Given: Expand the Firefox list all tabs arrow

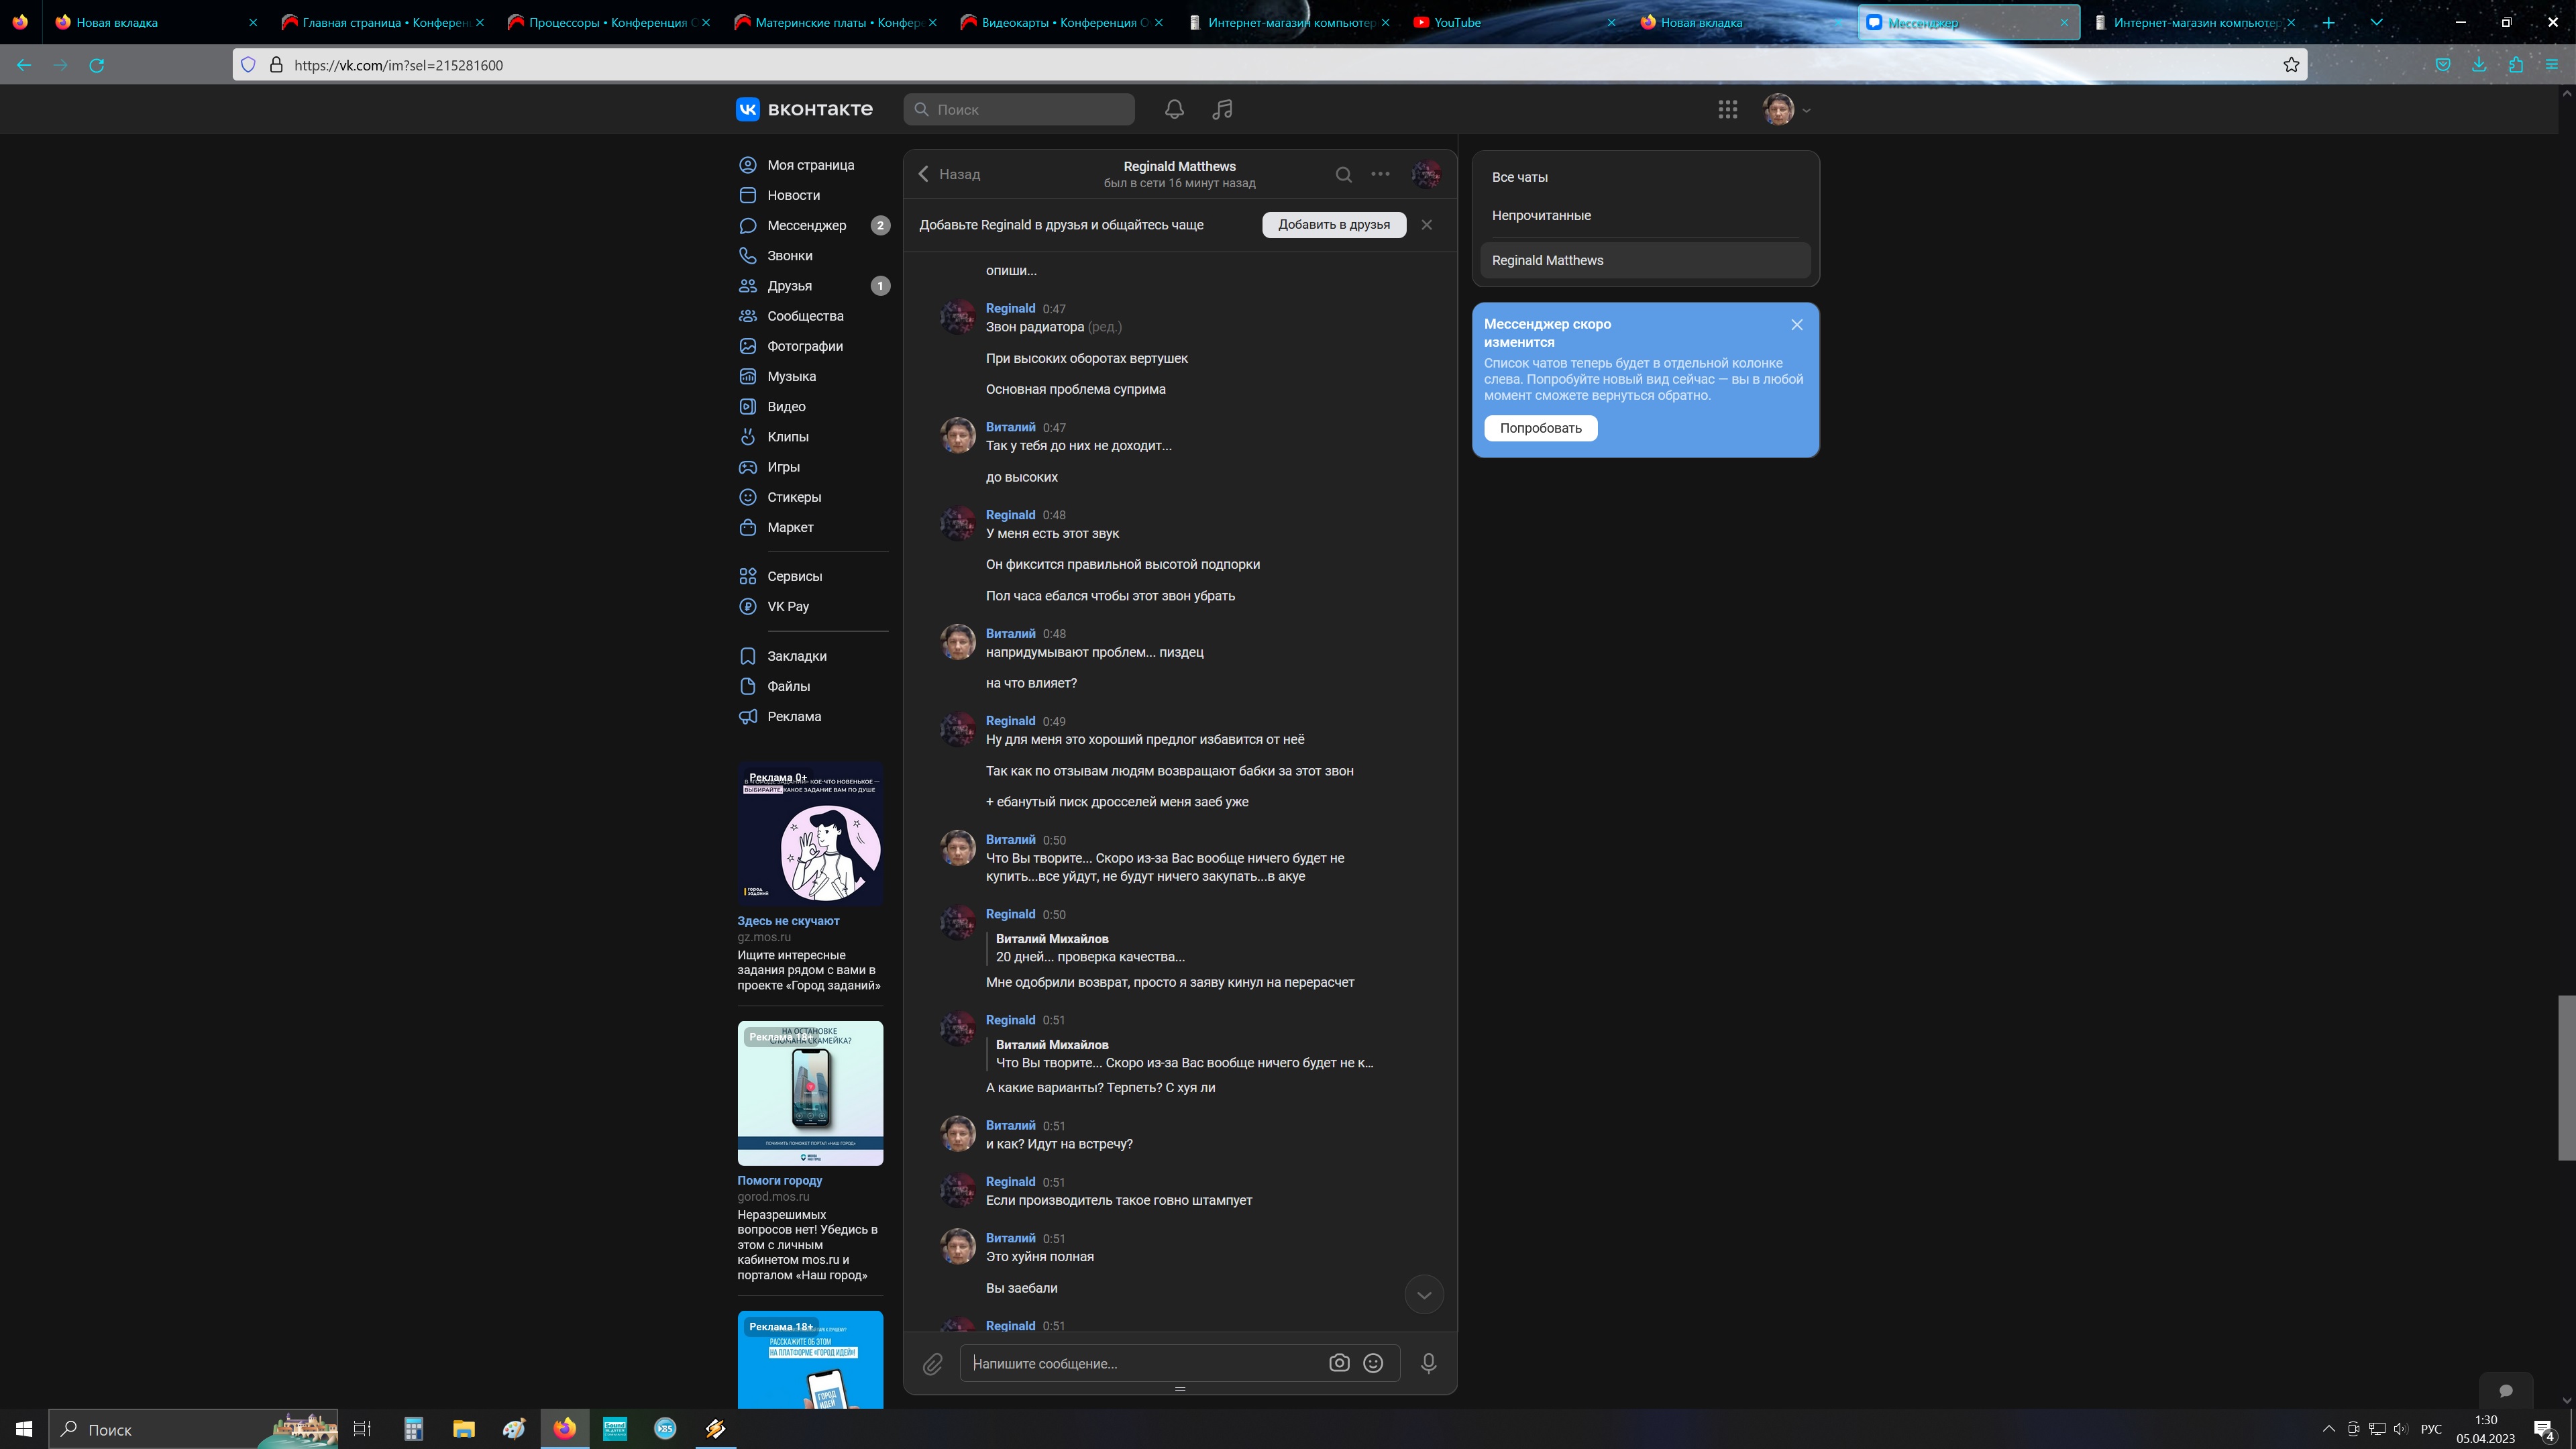Looking at the screenshot, I should point(2376,22).
